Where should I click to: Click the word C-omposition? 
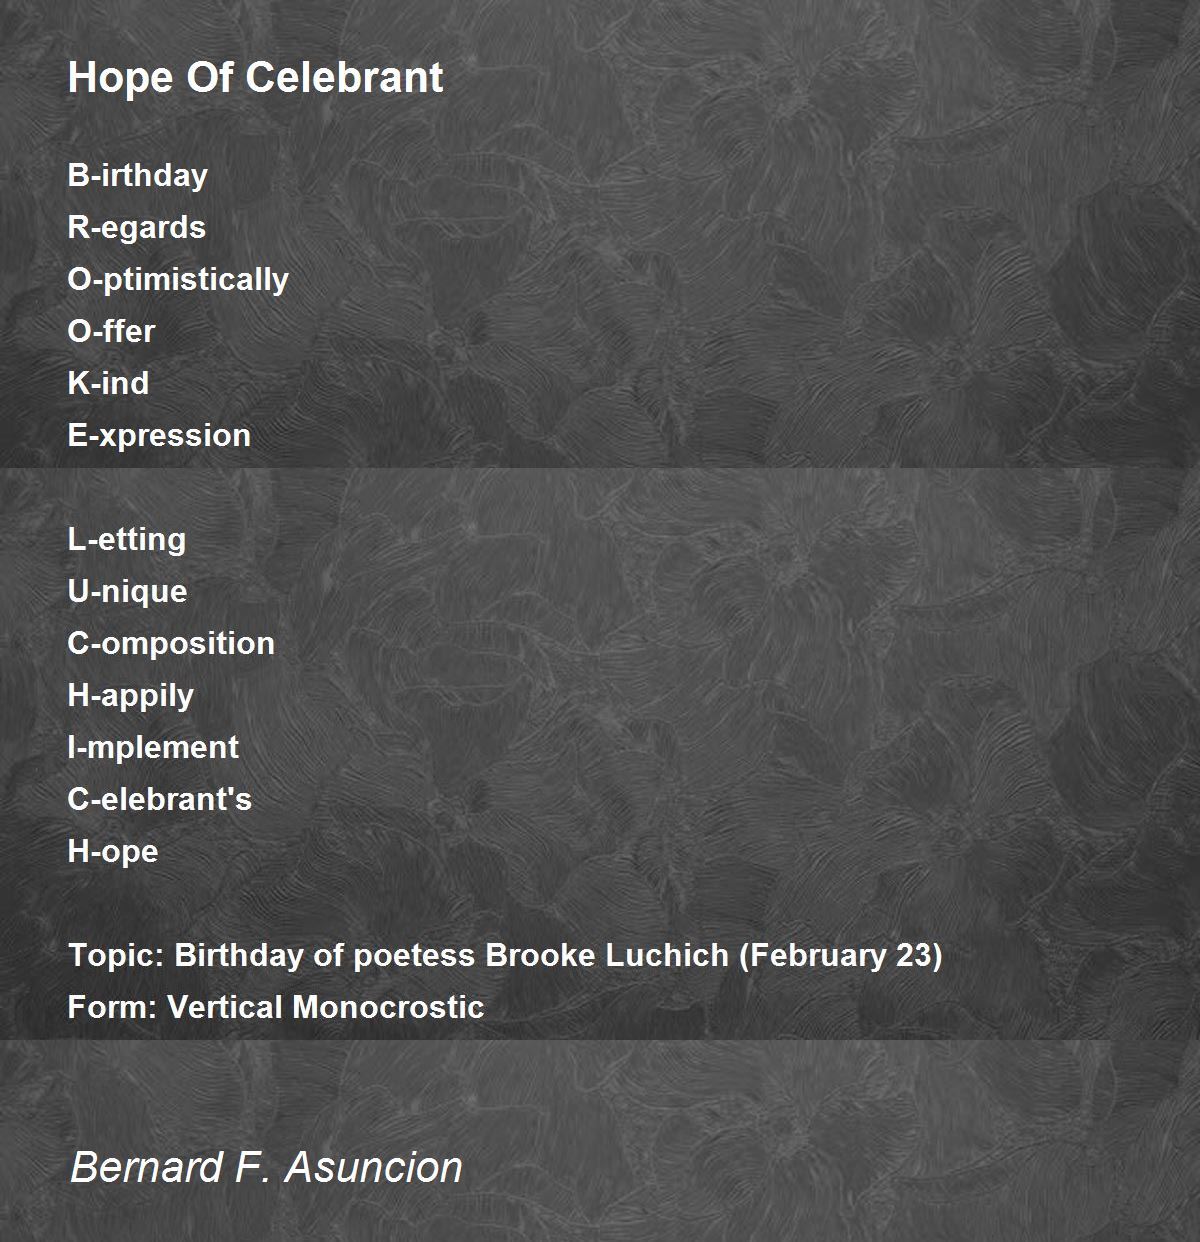point(171,644)
